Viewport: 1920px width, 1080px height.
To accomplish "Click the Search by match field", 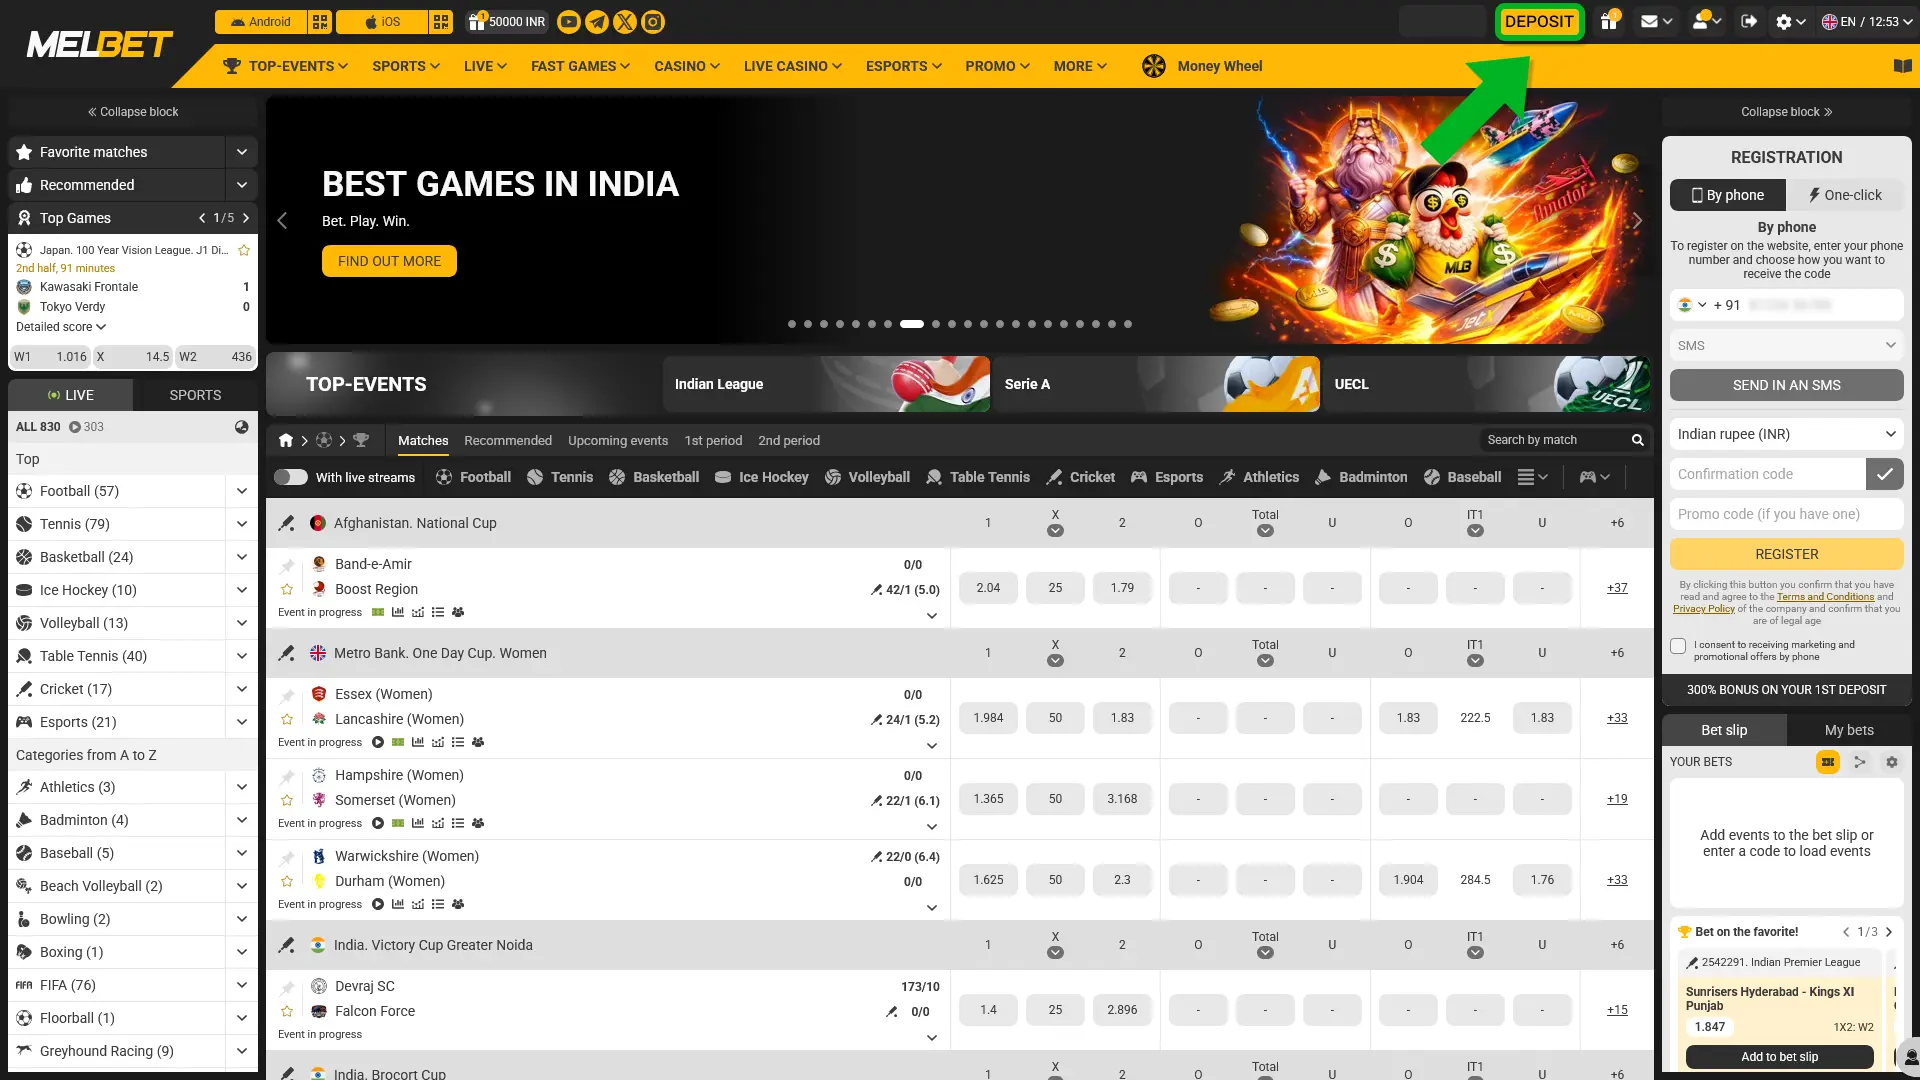I will [x=1555, y=440].
